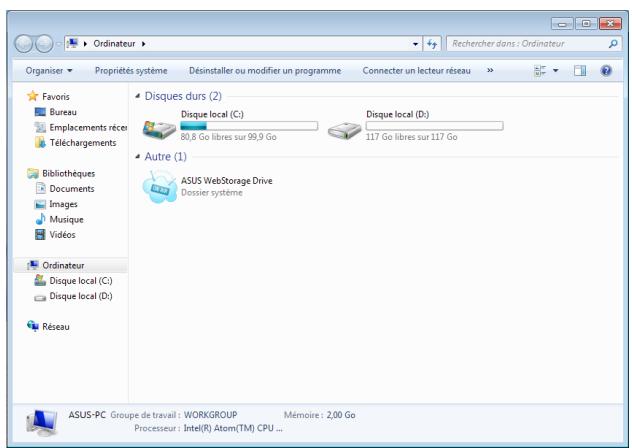Screen dimensions: 632x448
Task: Click the Vidéos film icon
Action: [40, 234]
